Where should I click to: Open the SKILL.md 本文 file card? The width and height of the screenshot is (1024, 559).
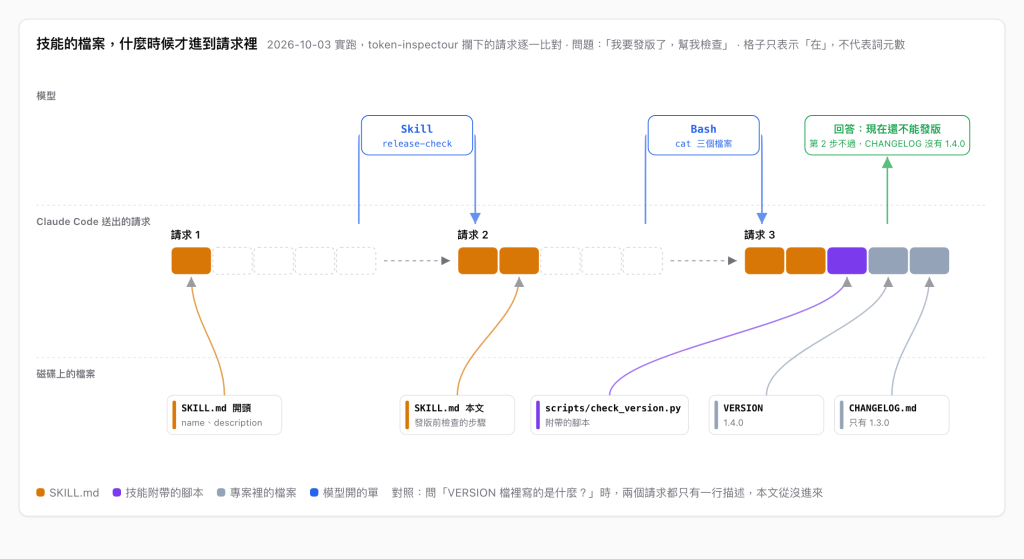click(457, 415)
